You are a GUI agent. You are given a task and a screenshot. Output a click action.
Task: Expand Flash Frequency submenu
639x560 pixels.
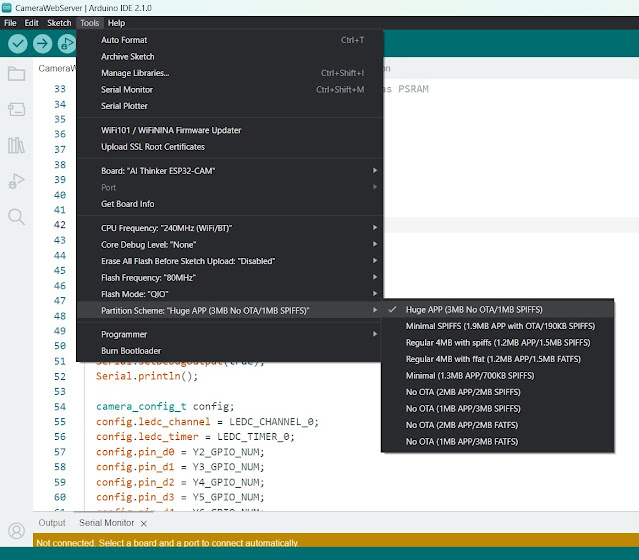(x=230, y=278)
